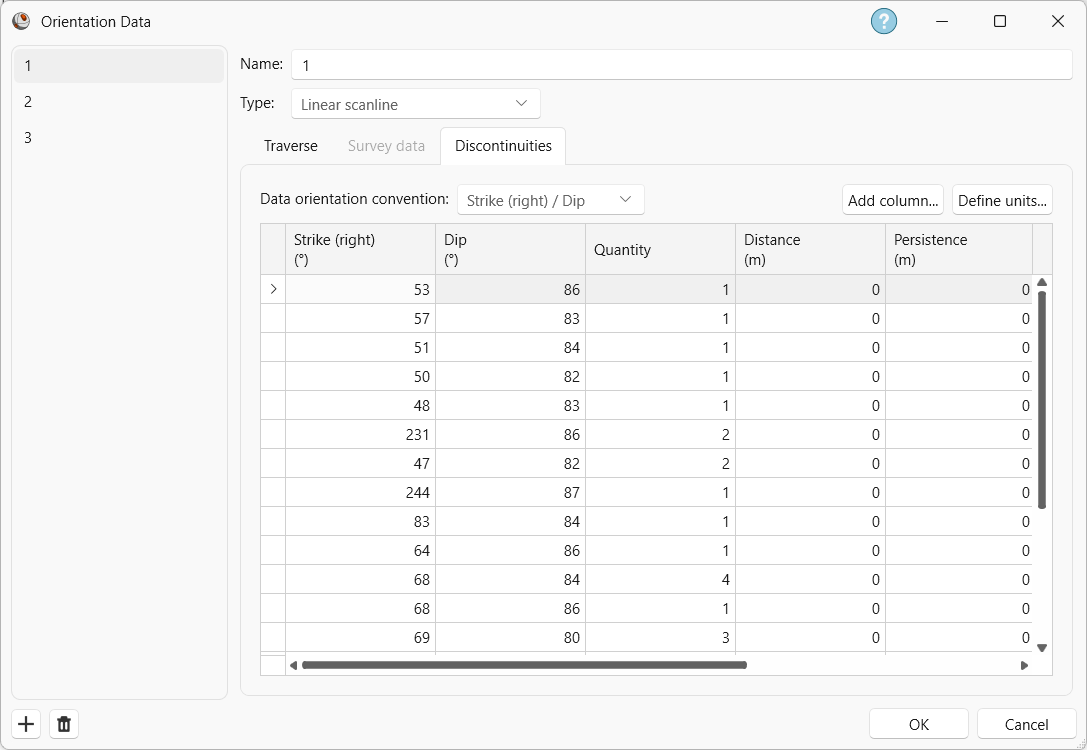Add a new traverse with the plus icon

tap(25, 723)
